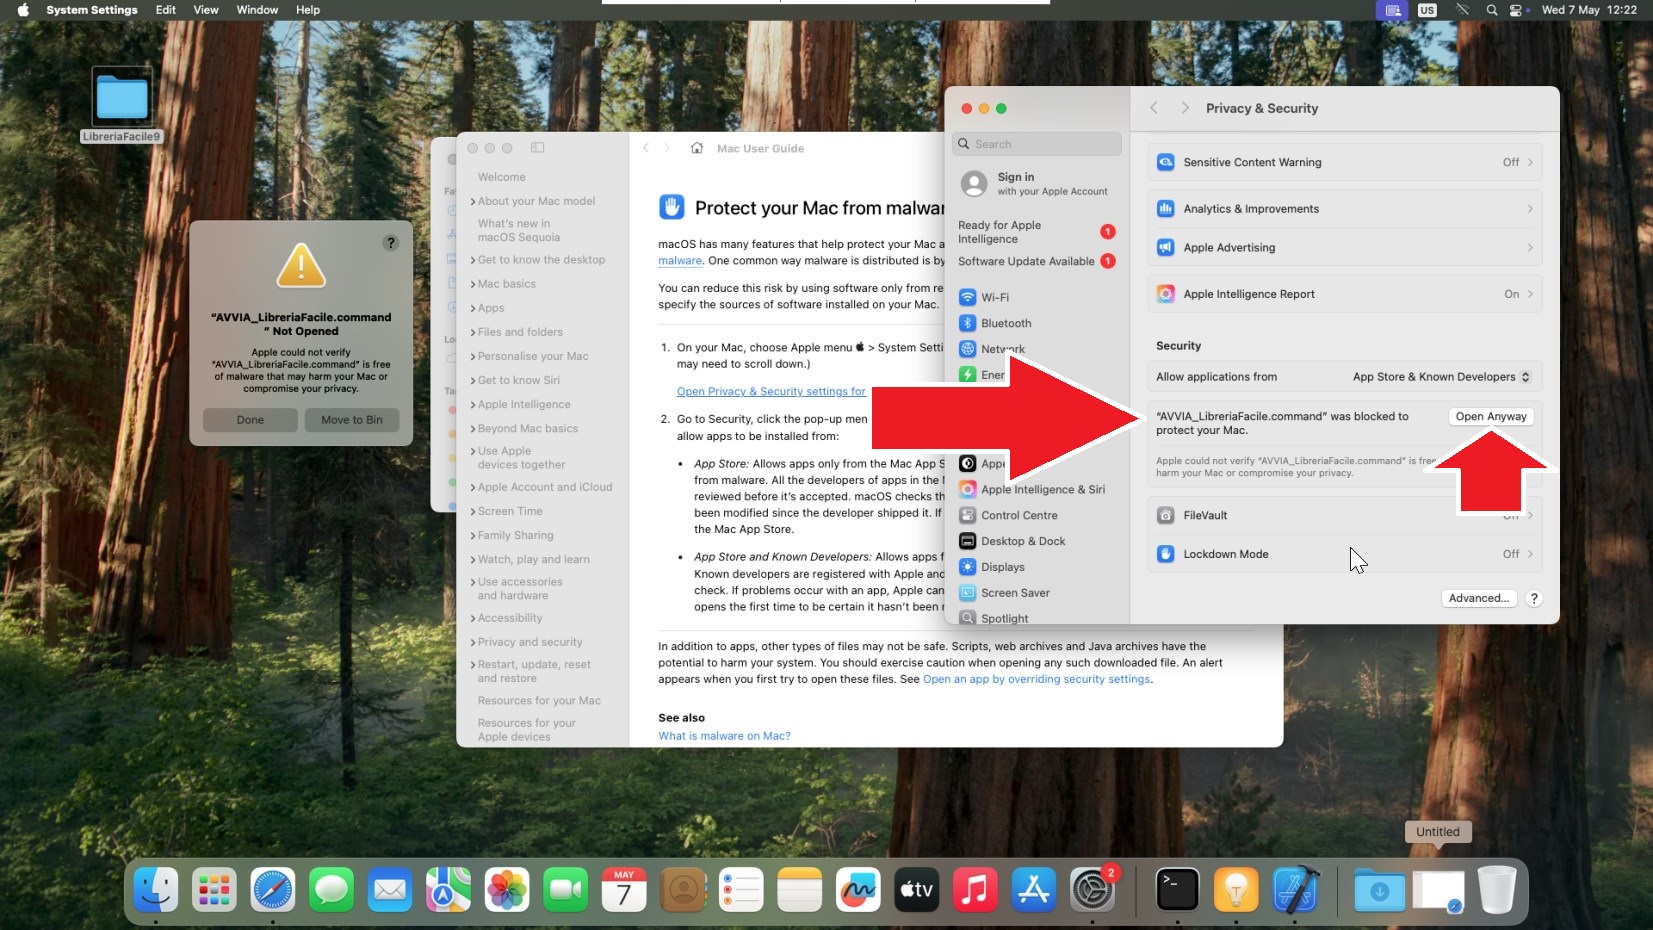Open the View menu
Image resolution: width=1653 pixels, height=930 pixels.
tap(206, 10)
